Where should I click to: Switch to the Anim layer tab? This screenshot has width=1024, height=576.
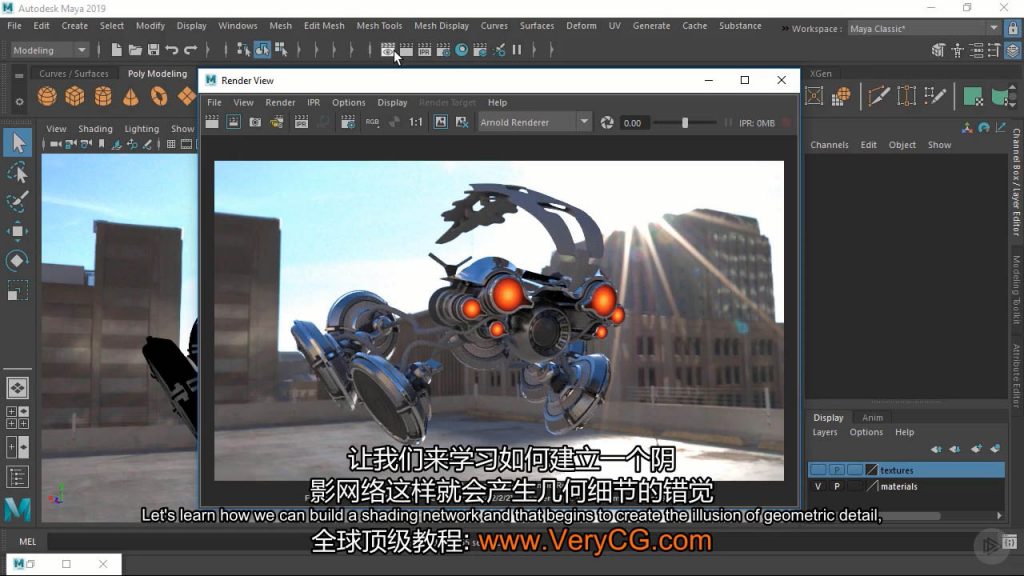[872, 418]
